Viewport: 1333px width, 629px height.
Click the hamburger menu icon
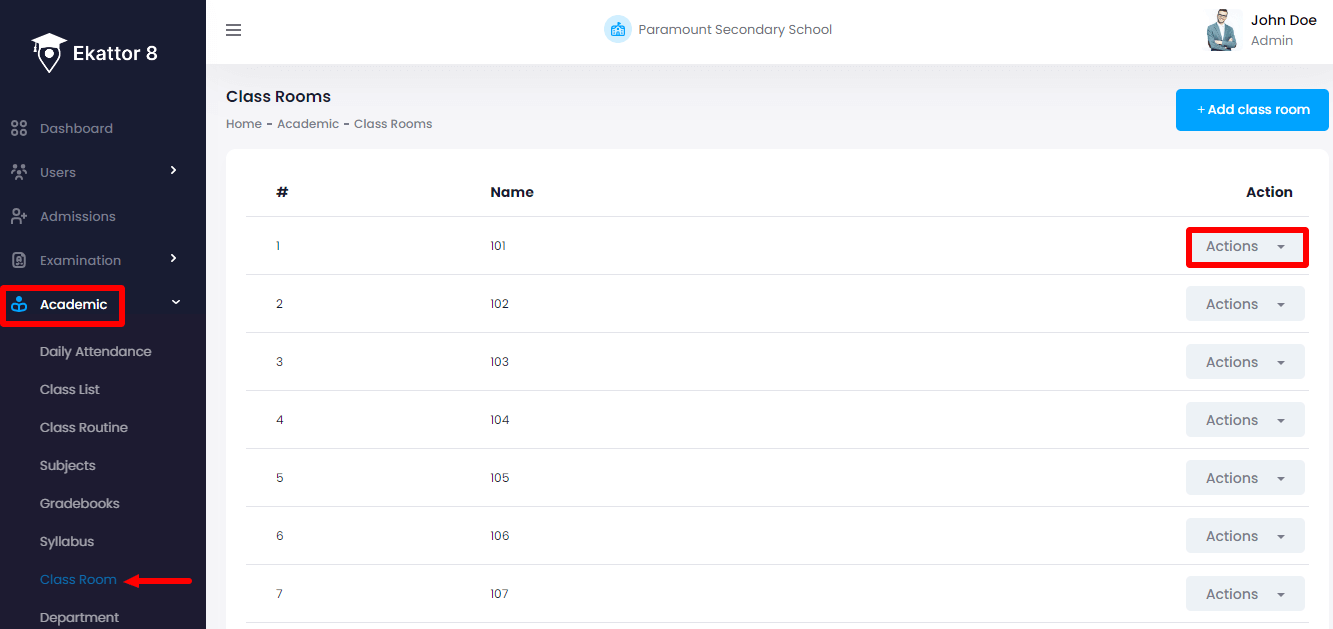coord(234,30)
